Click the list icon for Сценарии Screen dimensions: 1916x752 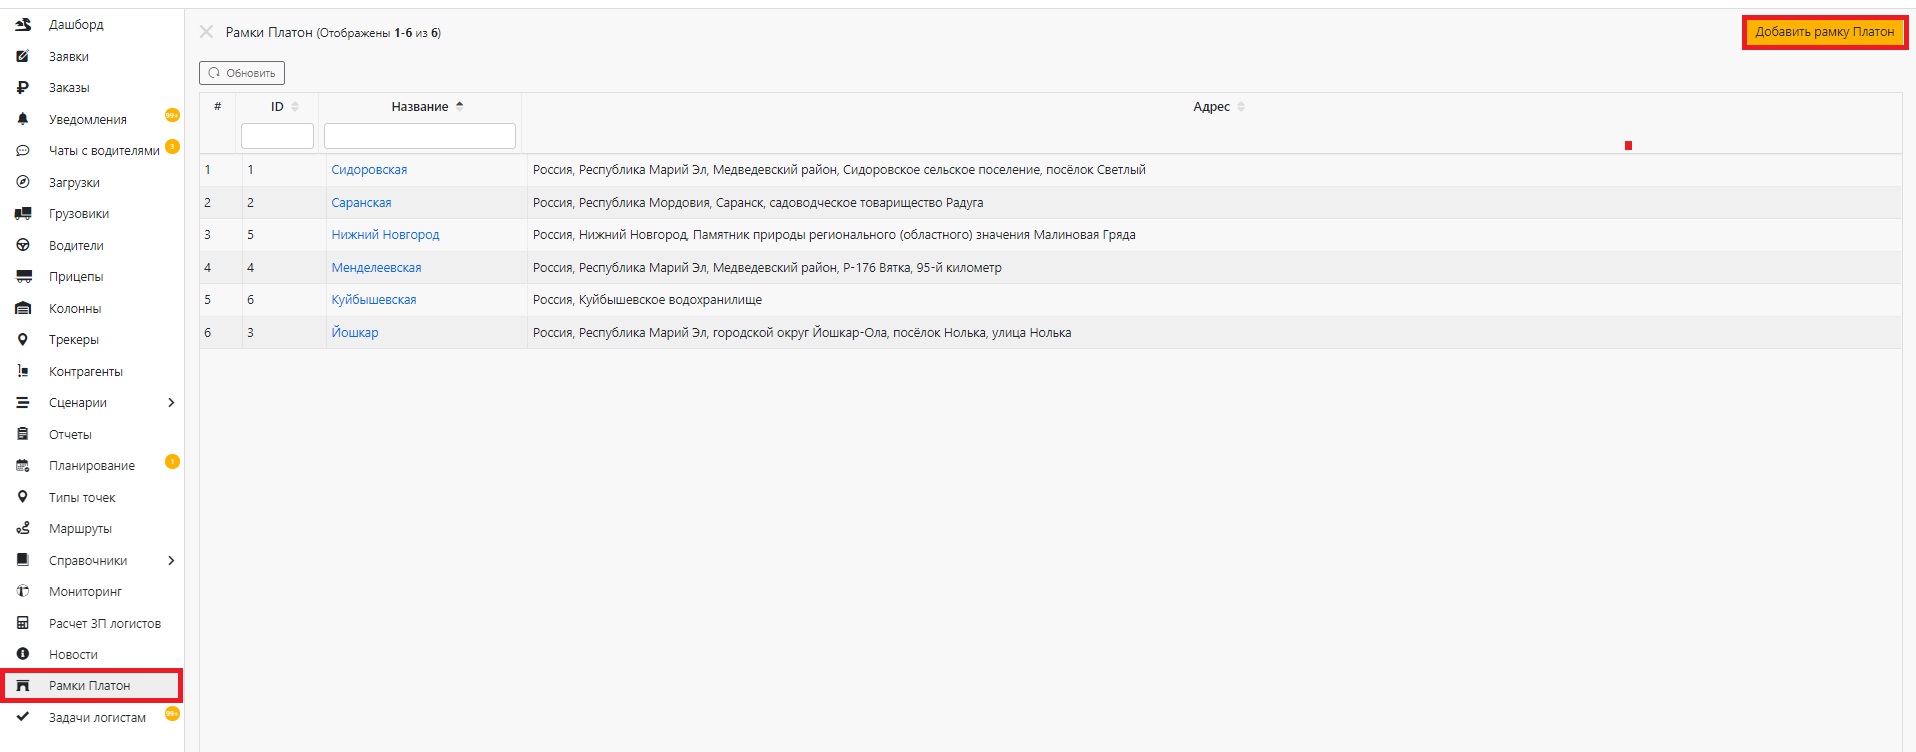23,403
